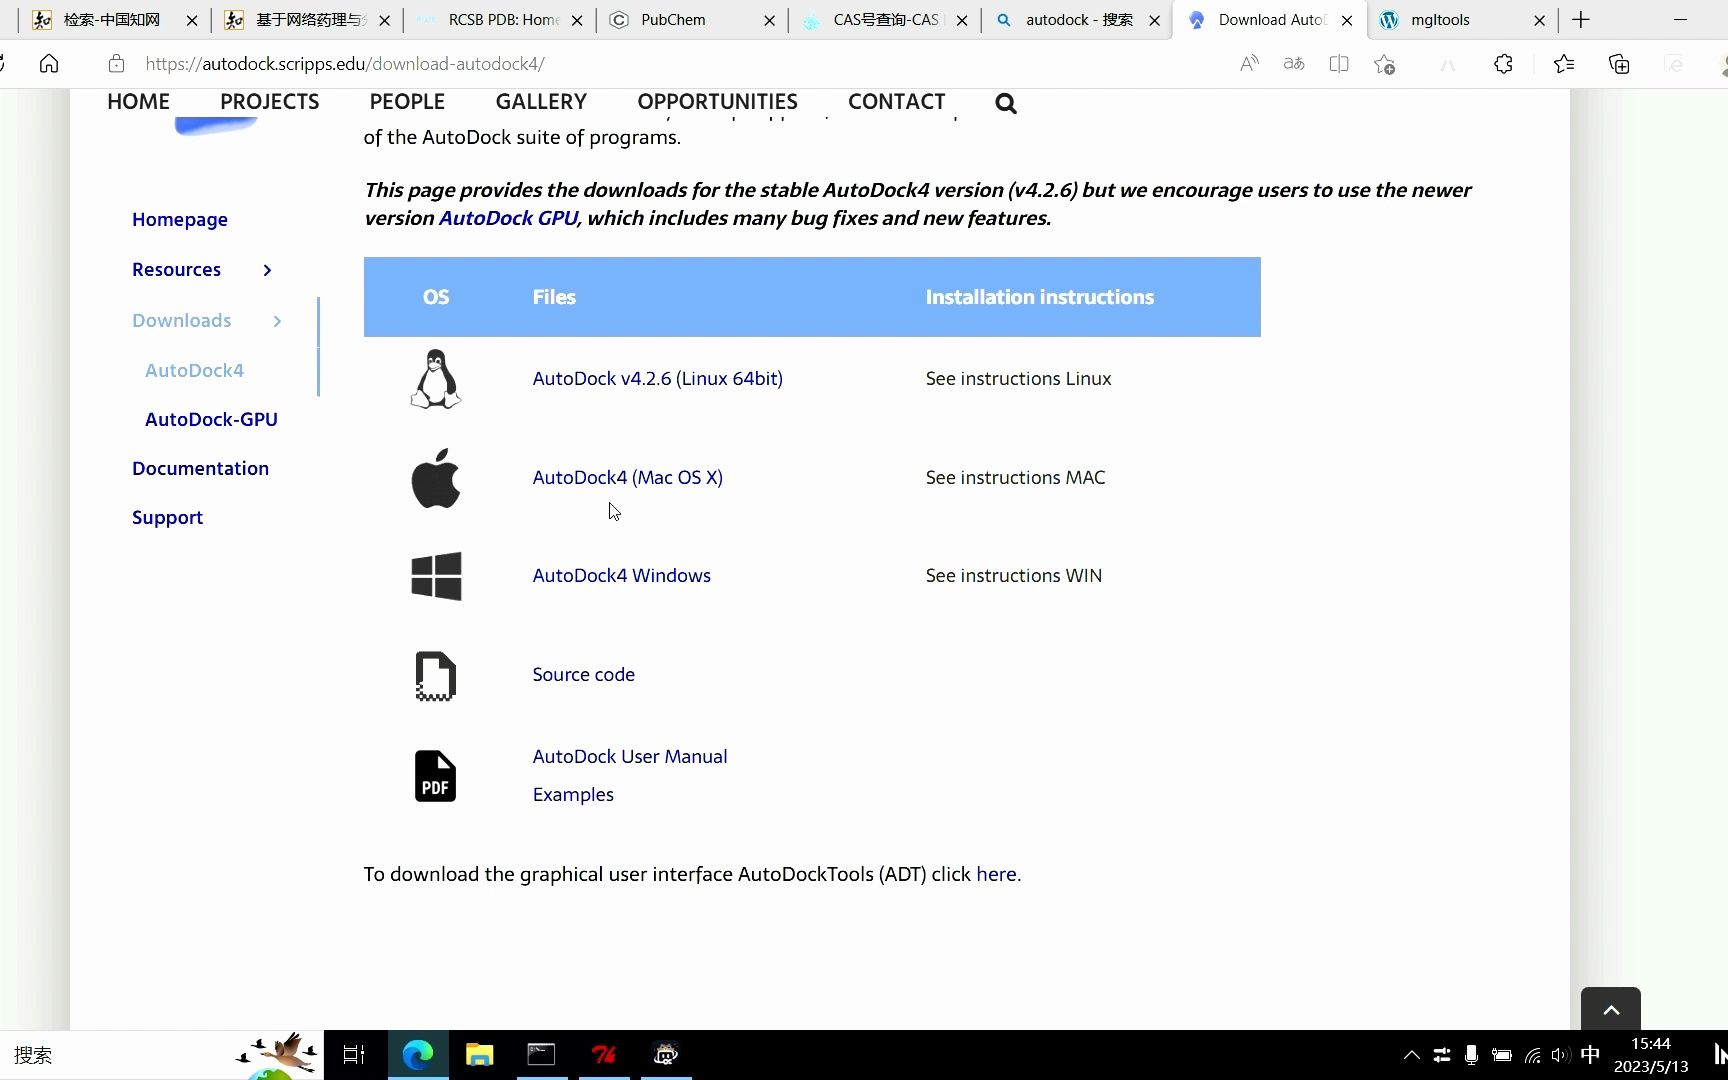Open the read aloud icon in address bar
Viewport: 1728px width, 1080px height.
(x=1249, y=64)
